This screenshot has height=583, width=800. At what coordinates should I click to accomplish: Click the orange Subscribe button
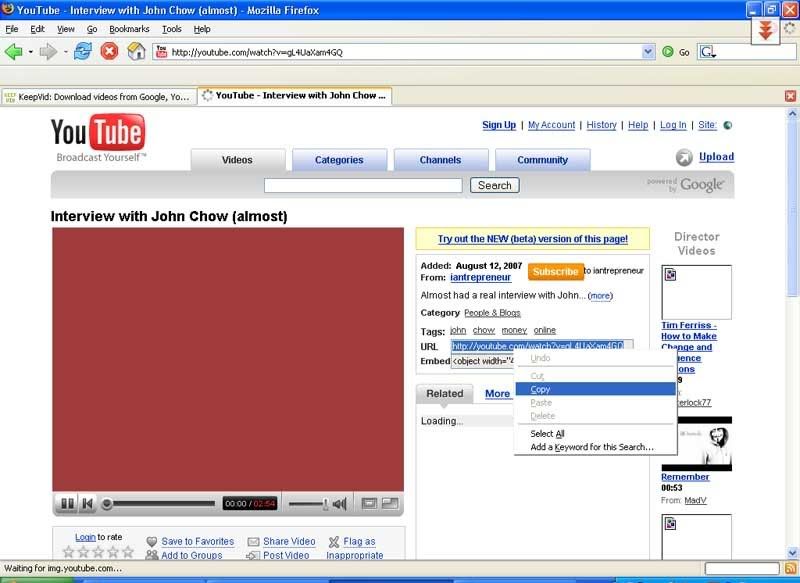click(x=555, y=271)
